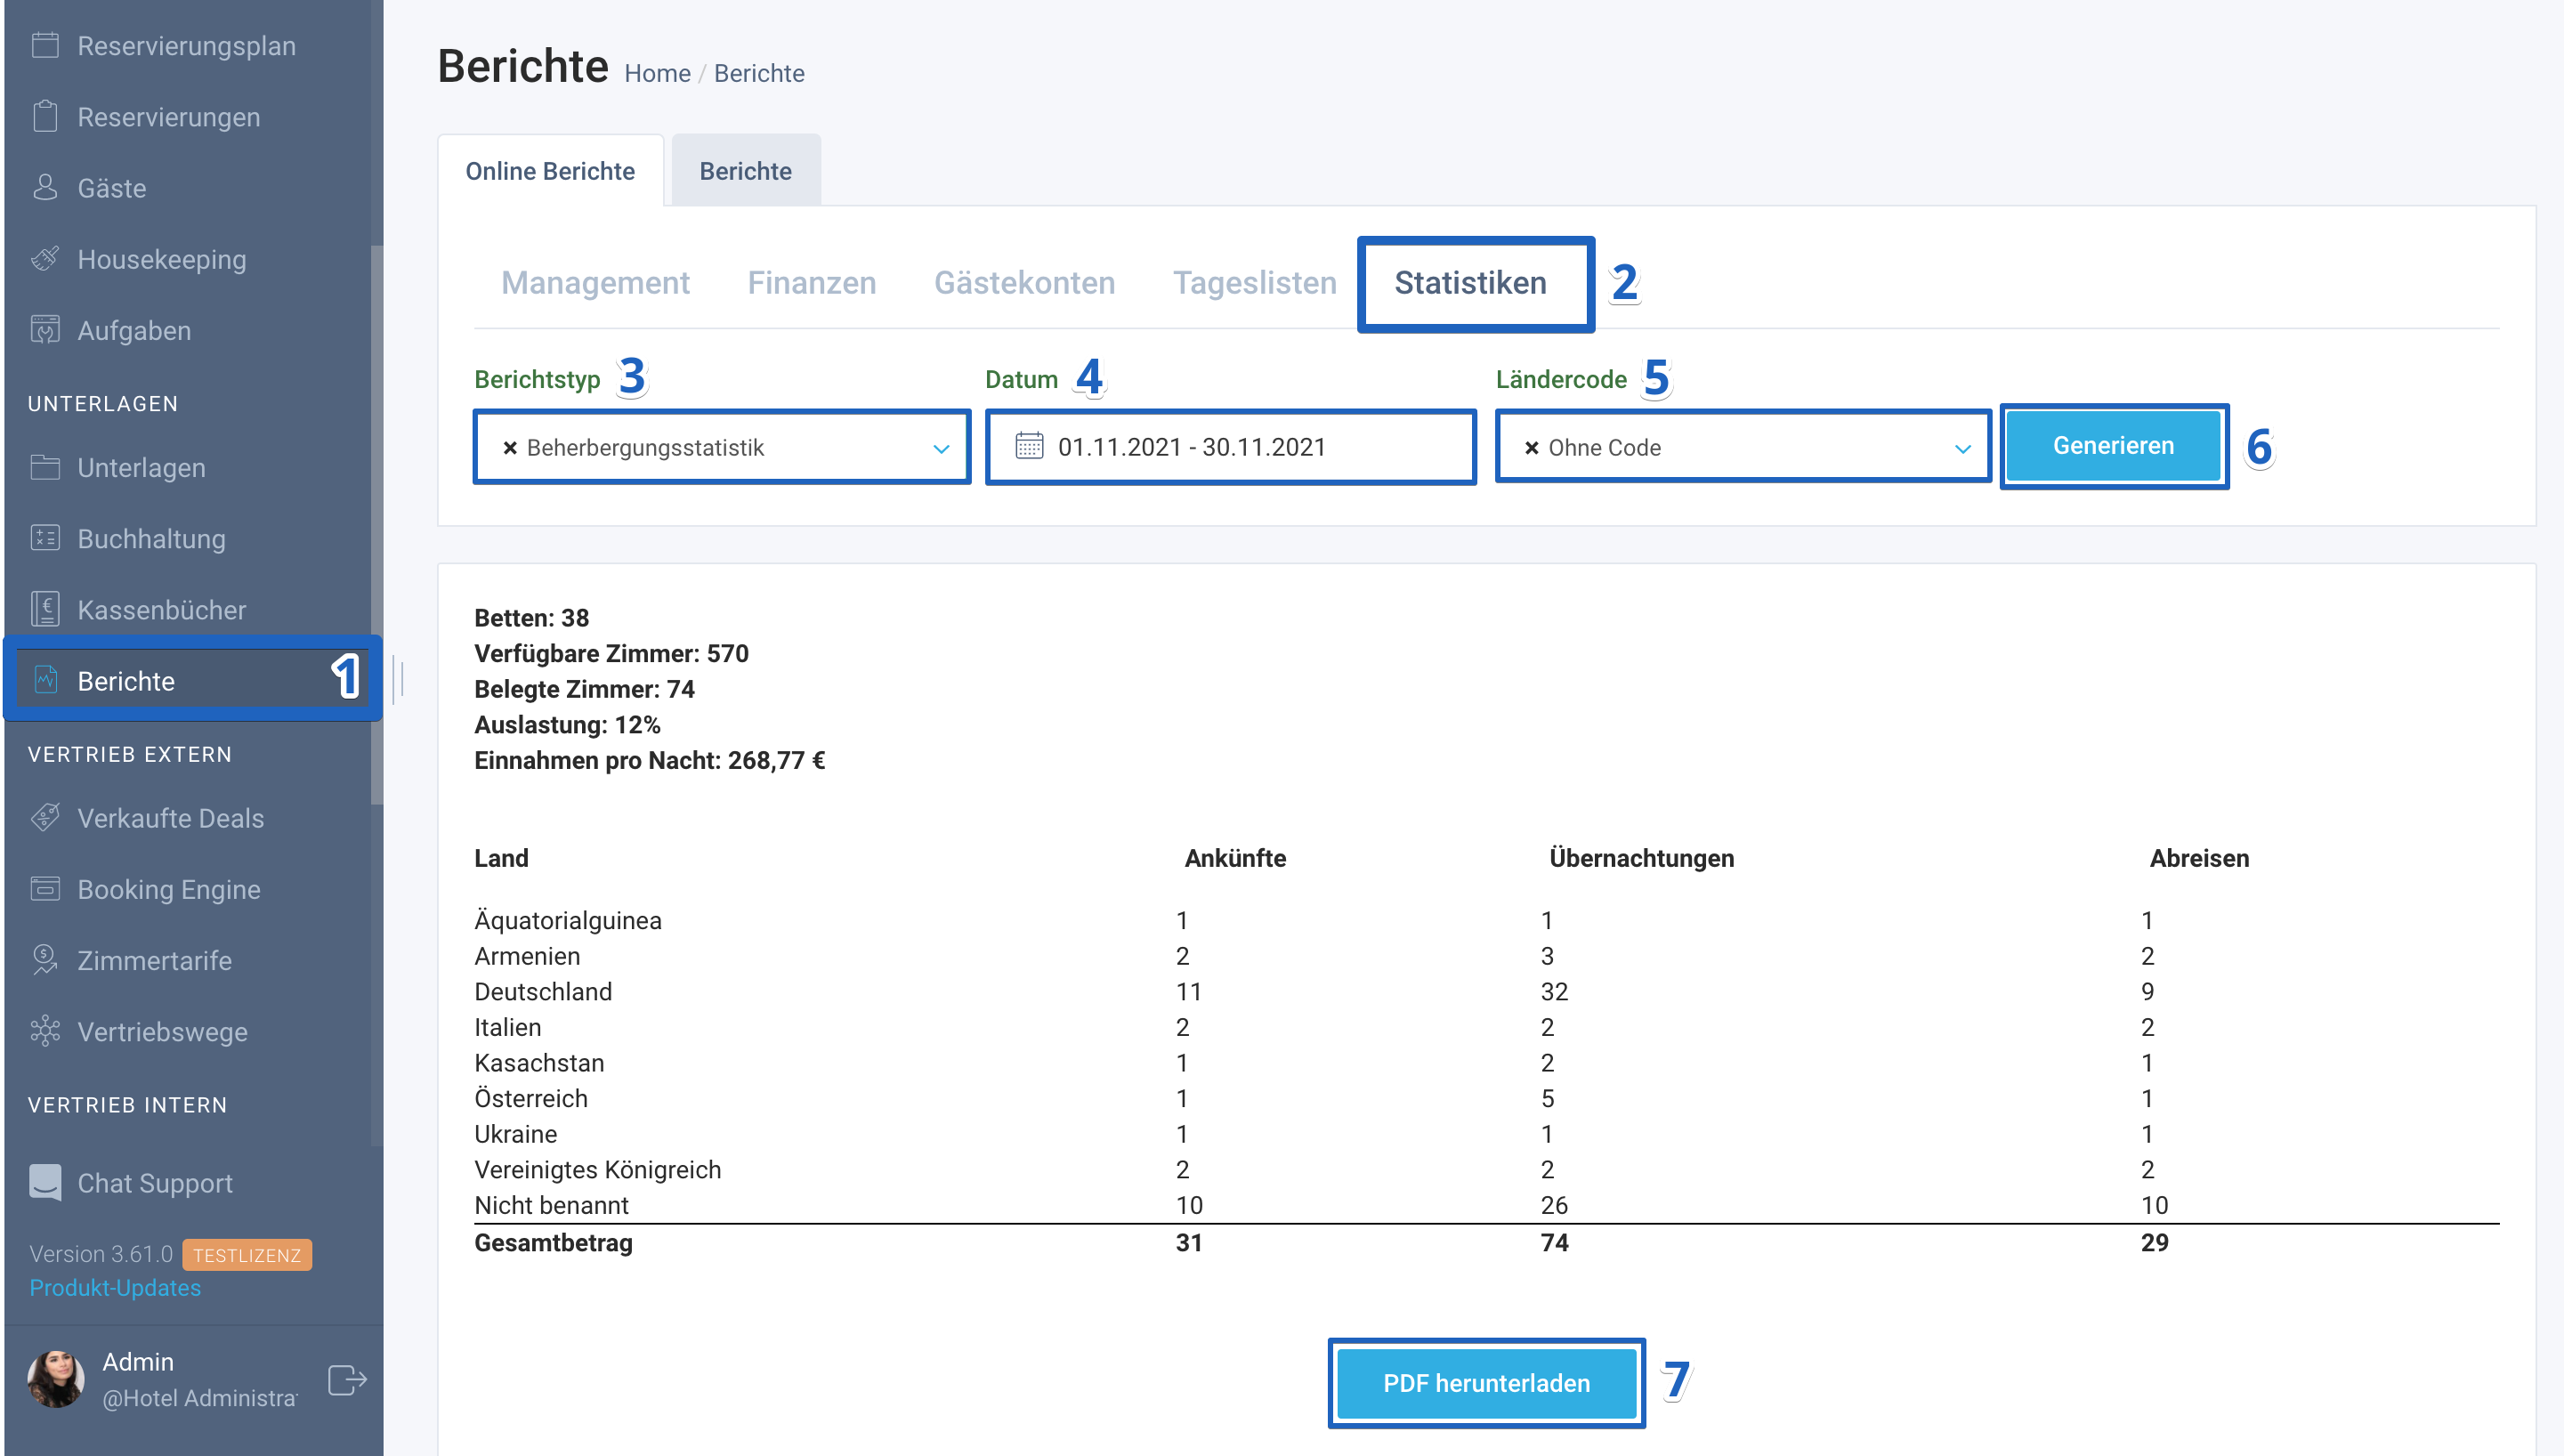Image resolution: width=2564 pixels, height=1456 pixels.
Task: Click the Äquatorialguinea row label
Action: click(568, 920)
